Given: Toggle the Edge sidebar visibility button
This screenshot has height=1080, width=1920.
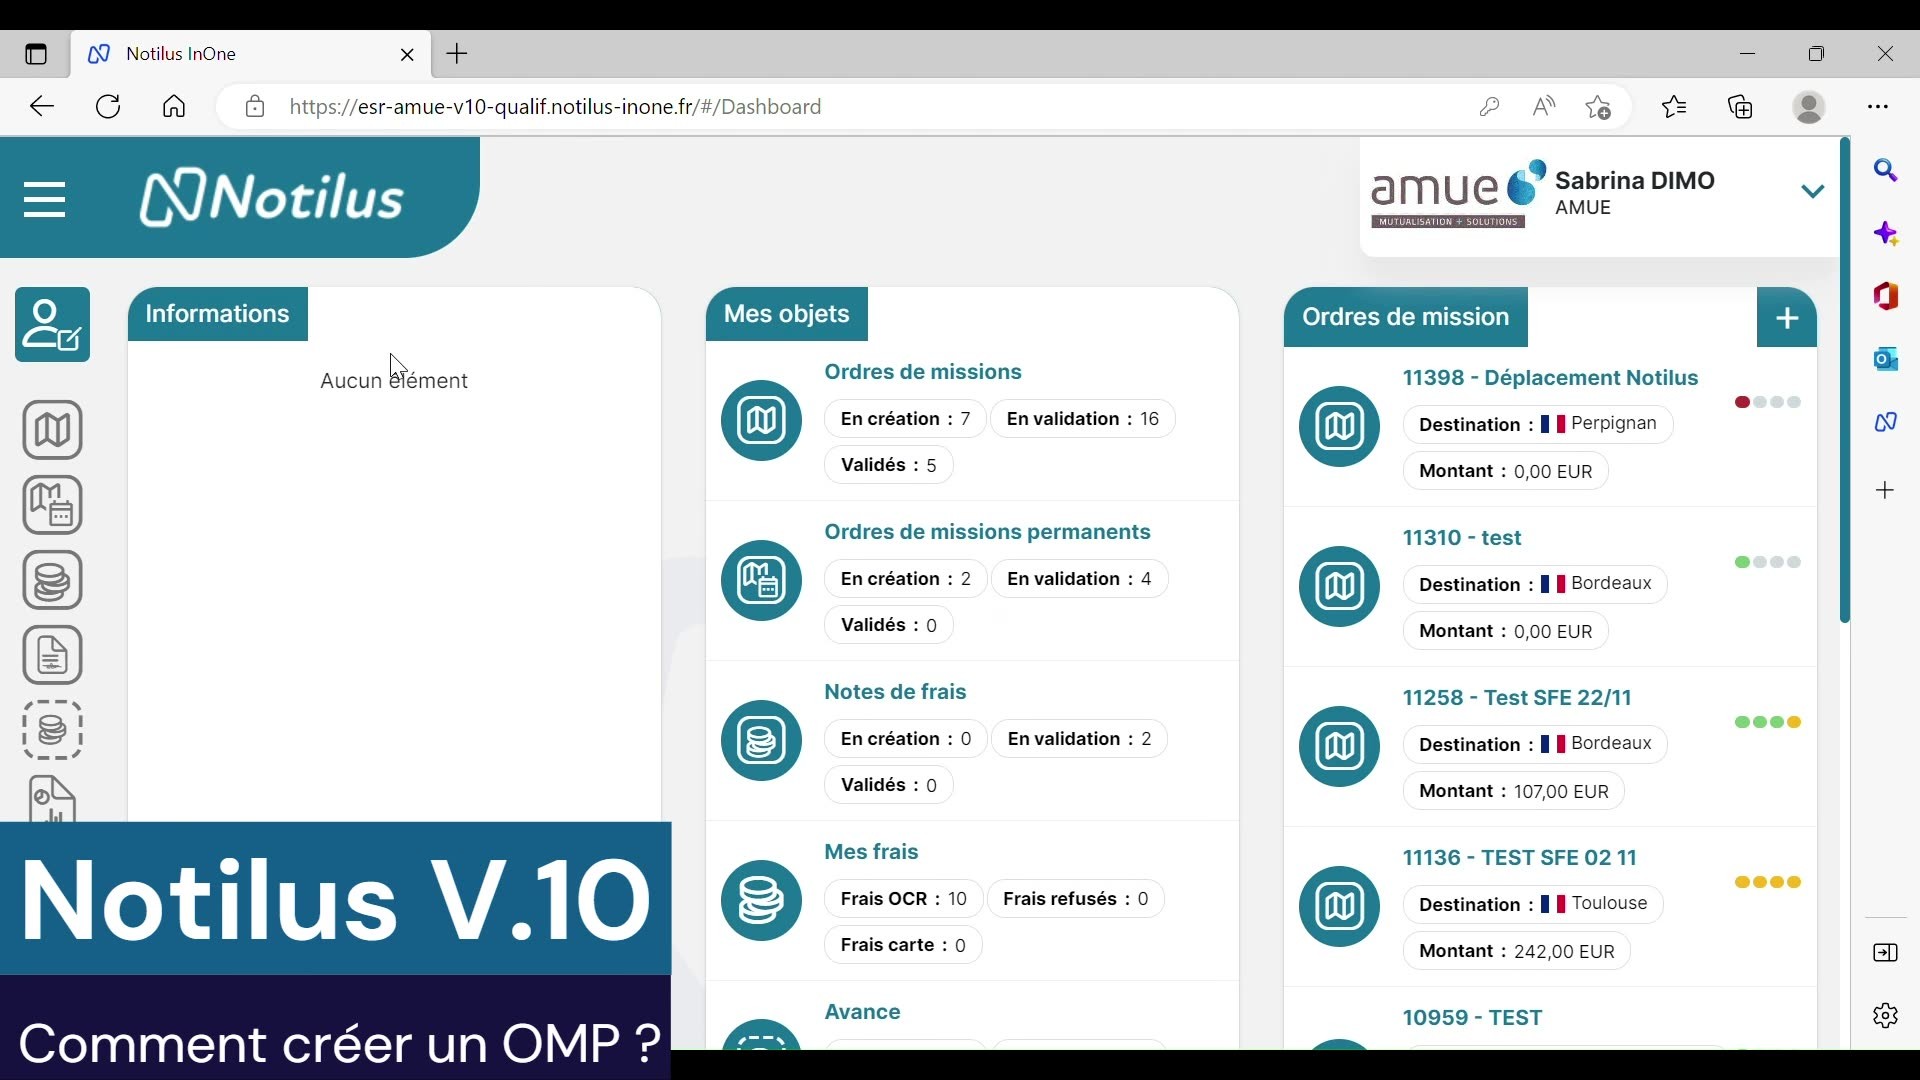Looking at the screenshot, I should 1885,953.
